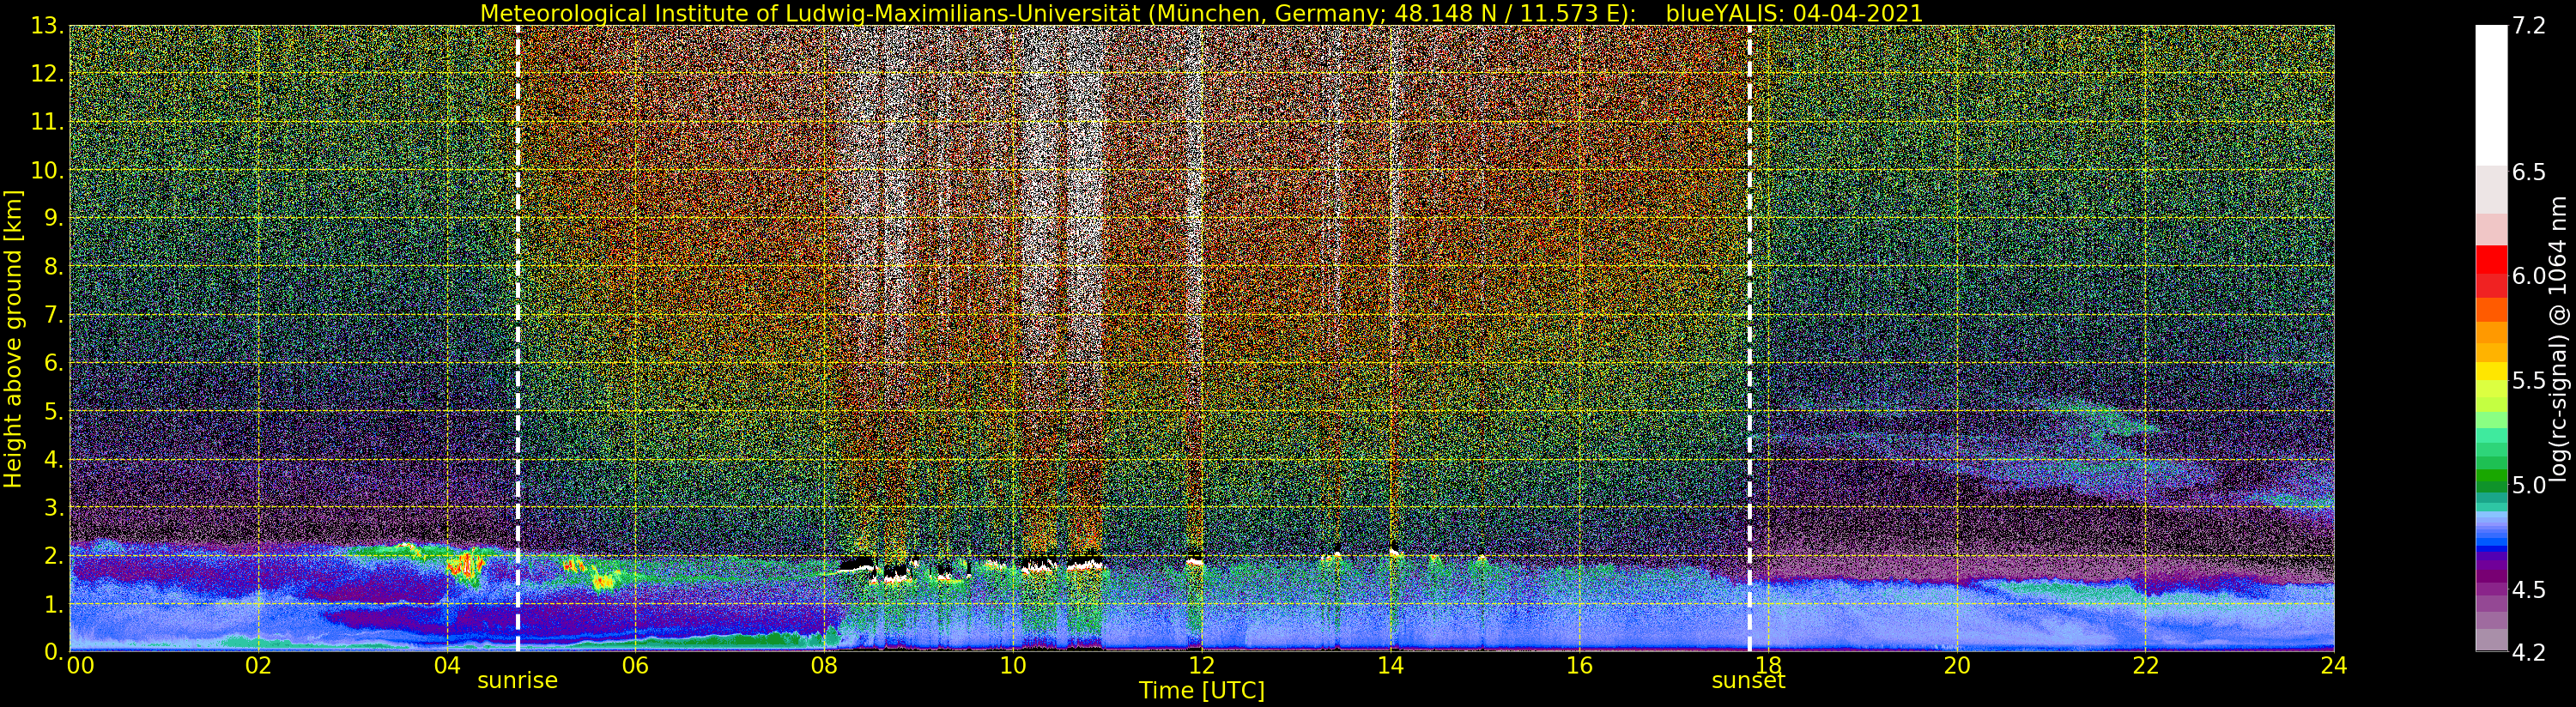Click time-axis tick label "04"
The height and width of the screenshot is (707, 2576).
coord(446,665)
